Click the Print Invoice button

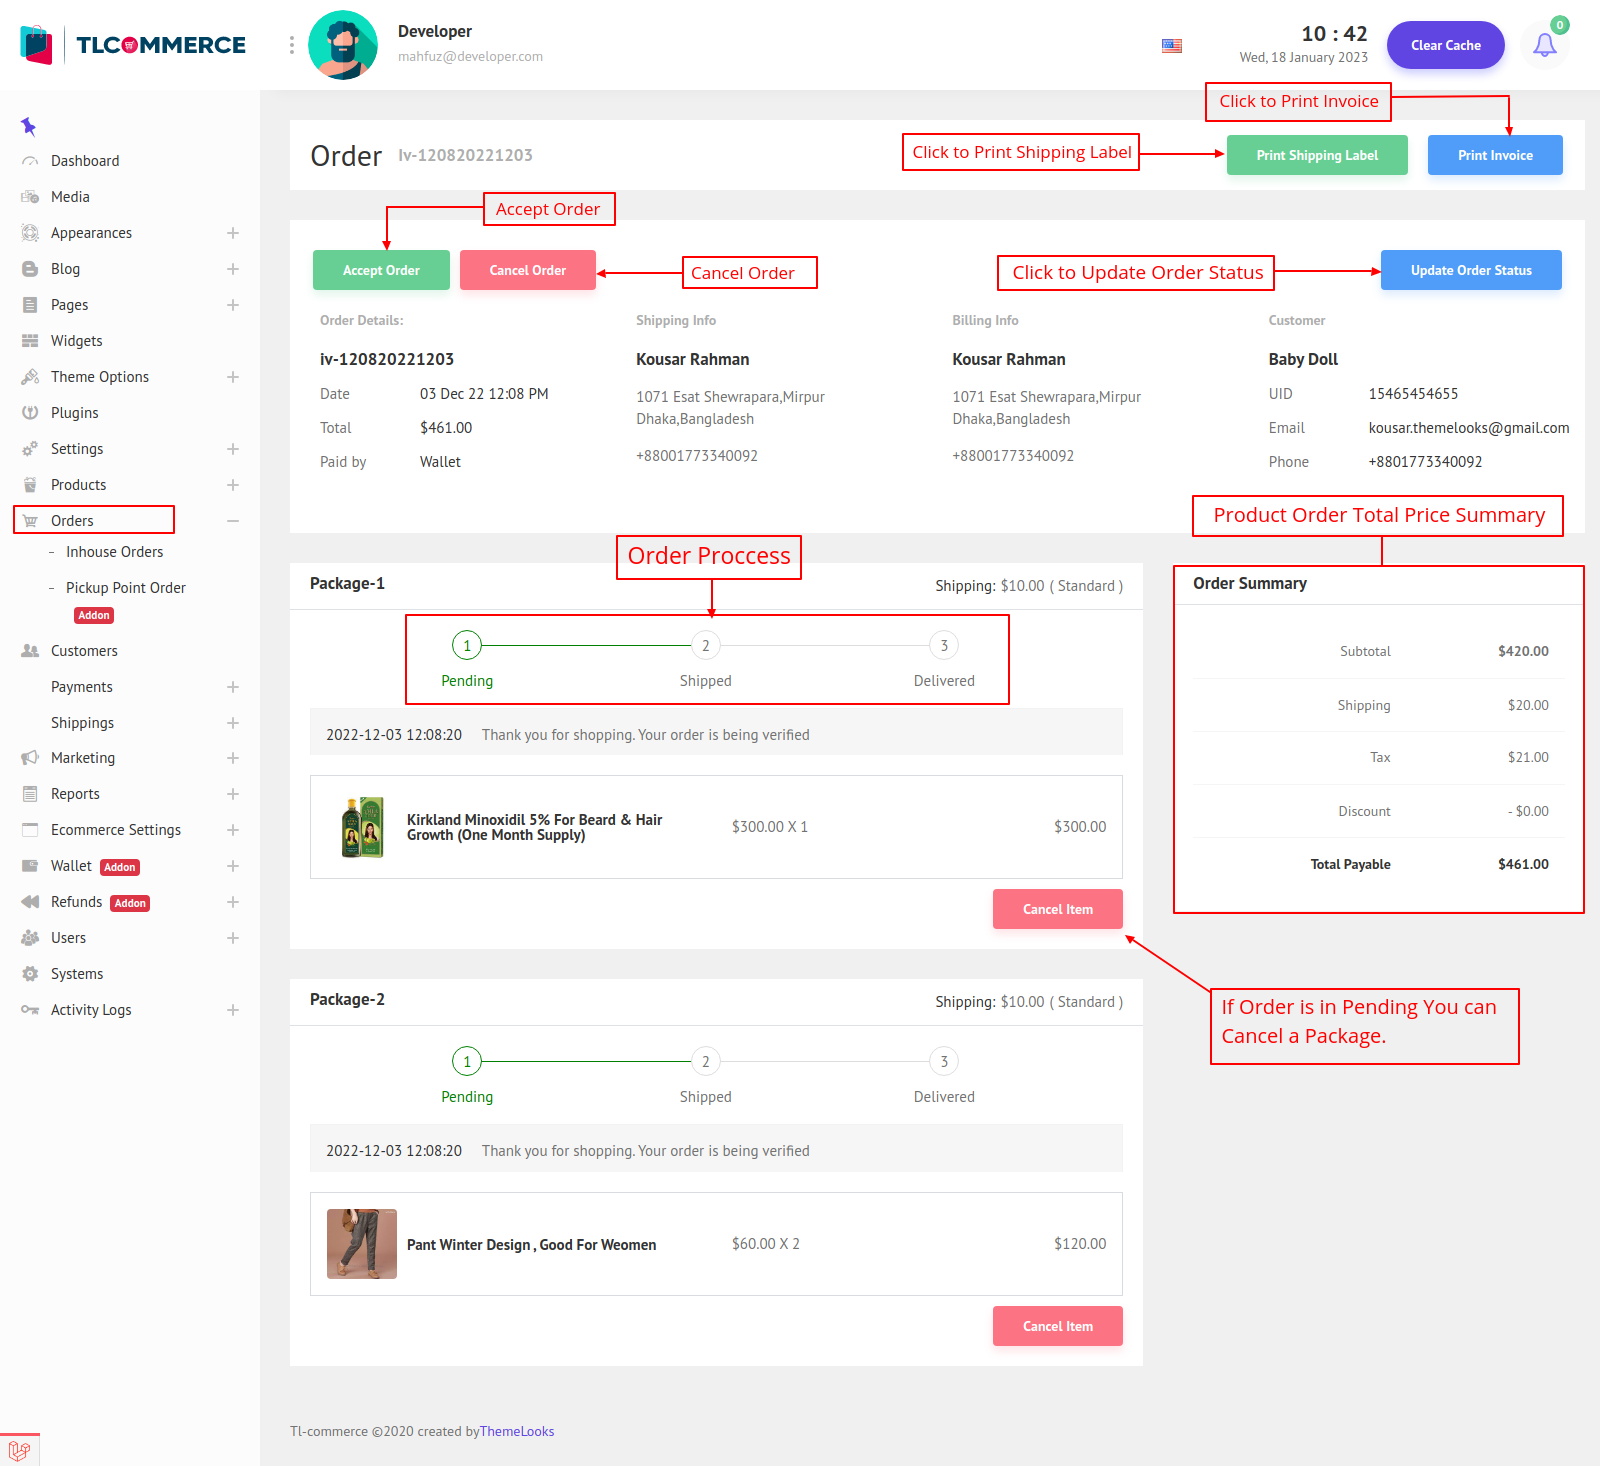pyautogui.click(x=1494, y=155)
